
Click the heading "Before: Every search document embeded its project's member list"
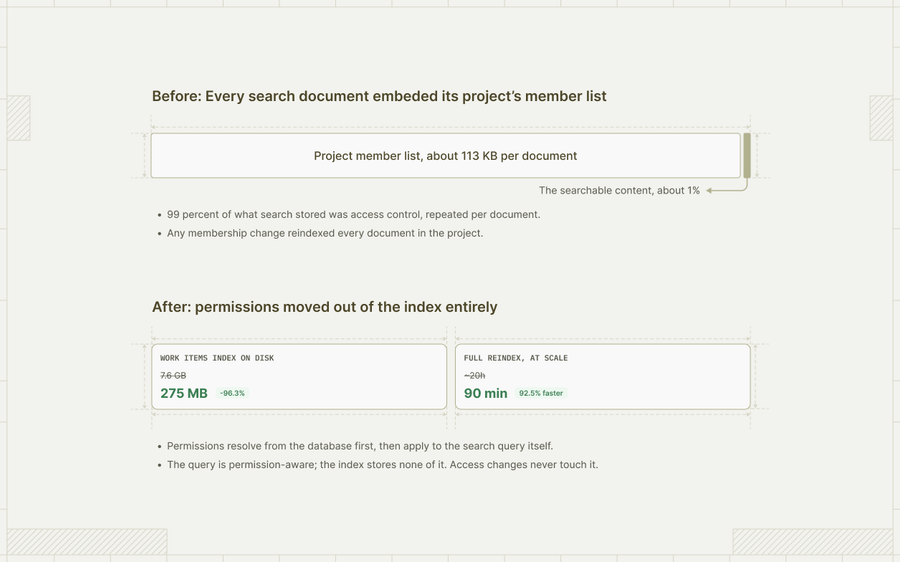(379, 96)
